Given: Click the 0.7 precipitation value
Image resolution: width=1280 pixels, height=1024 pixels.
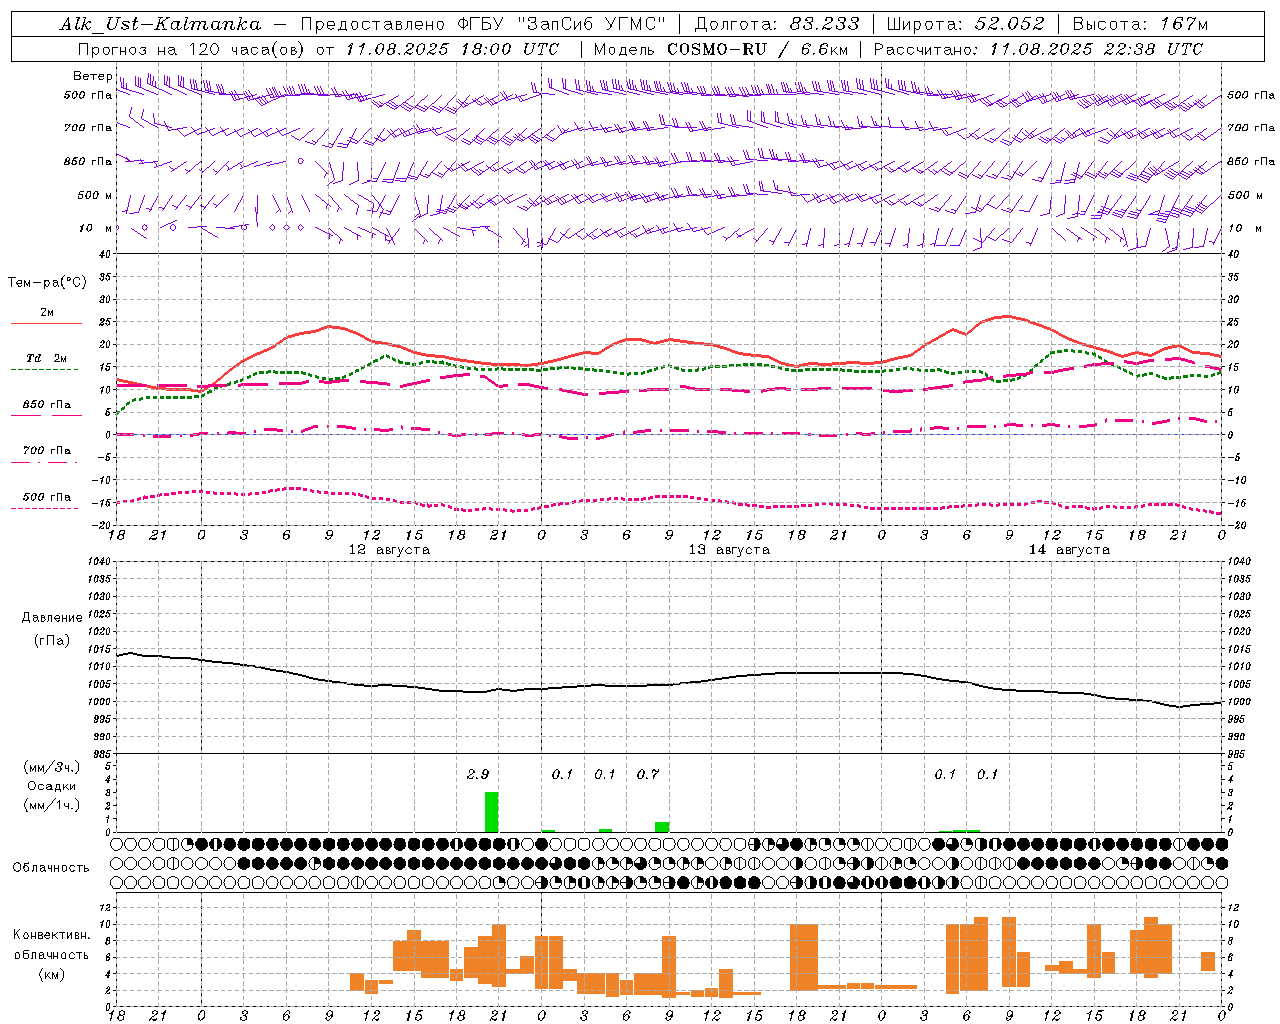Looking at the screenshot, I should [x=648, y=774].
